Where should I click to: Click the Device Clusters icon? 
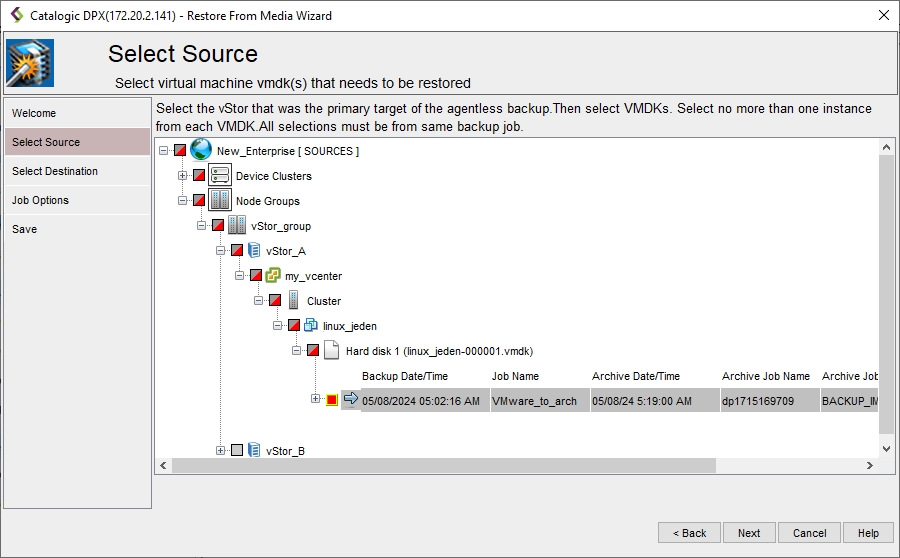219,176
